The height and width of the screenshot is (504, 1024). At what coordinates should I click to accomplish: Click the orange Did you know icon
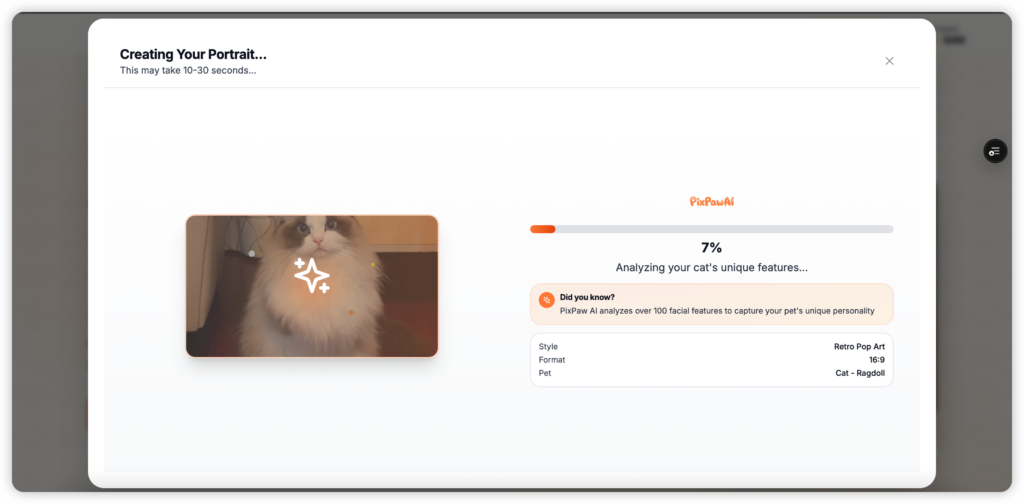547,300
